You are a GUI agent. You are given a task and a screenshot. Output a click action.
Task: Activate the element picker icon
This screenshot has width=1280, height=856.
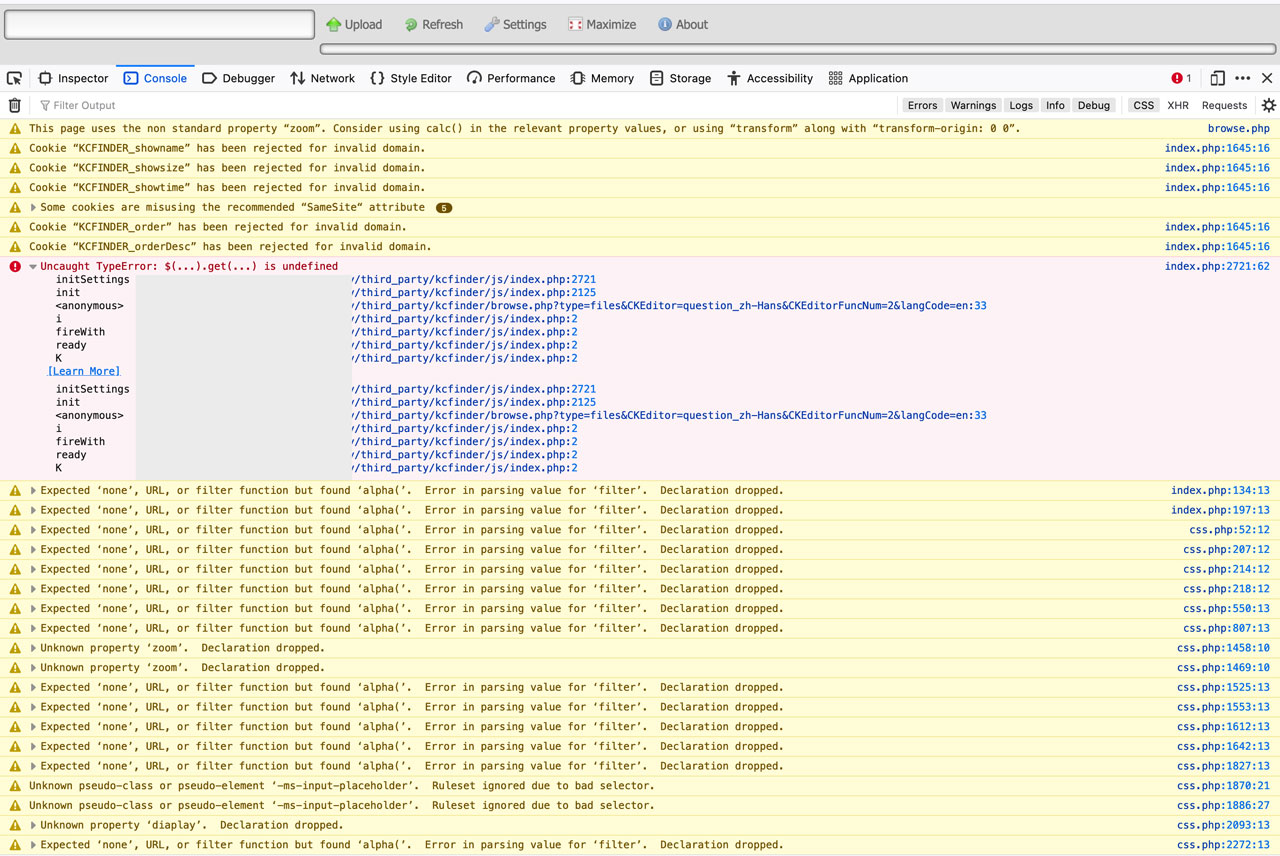coord(14,78)
